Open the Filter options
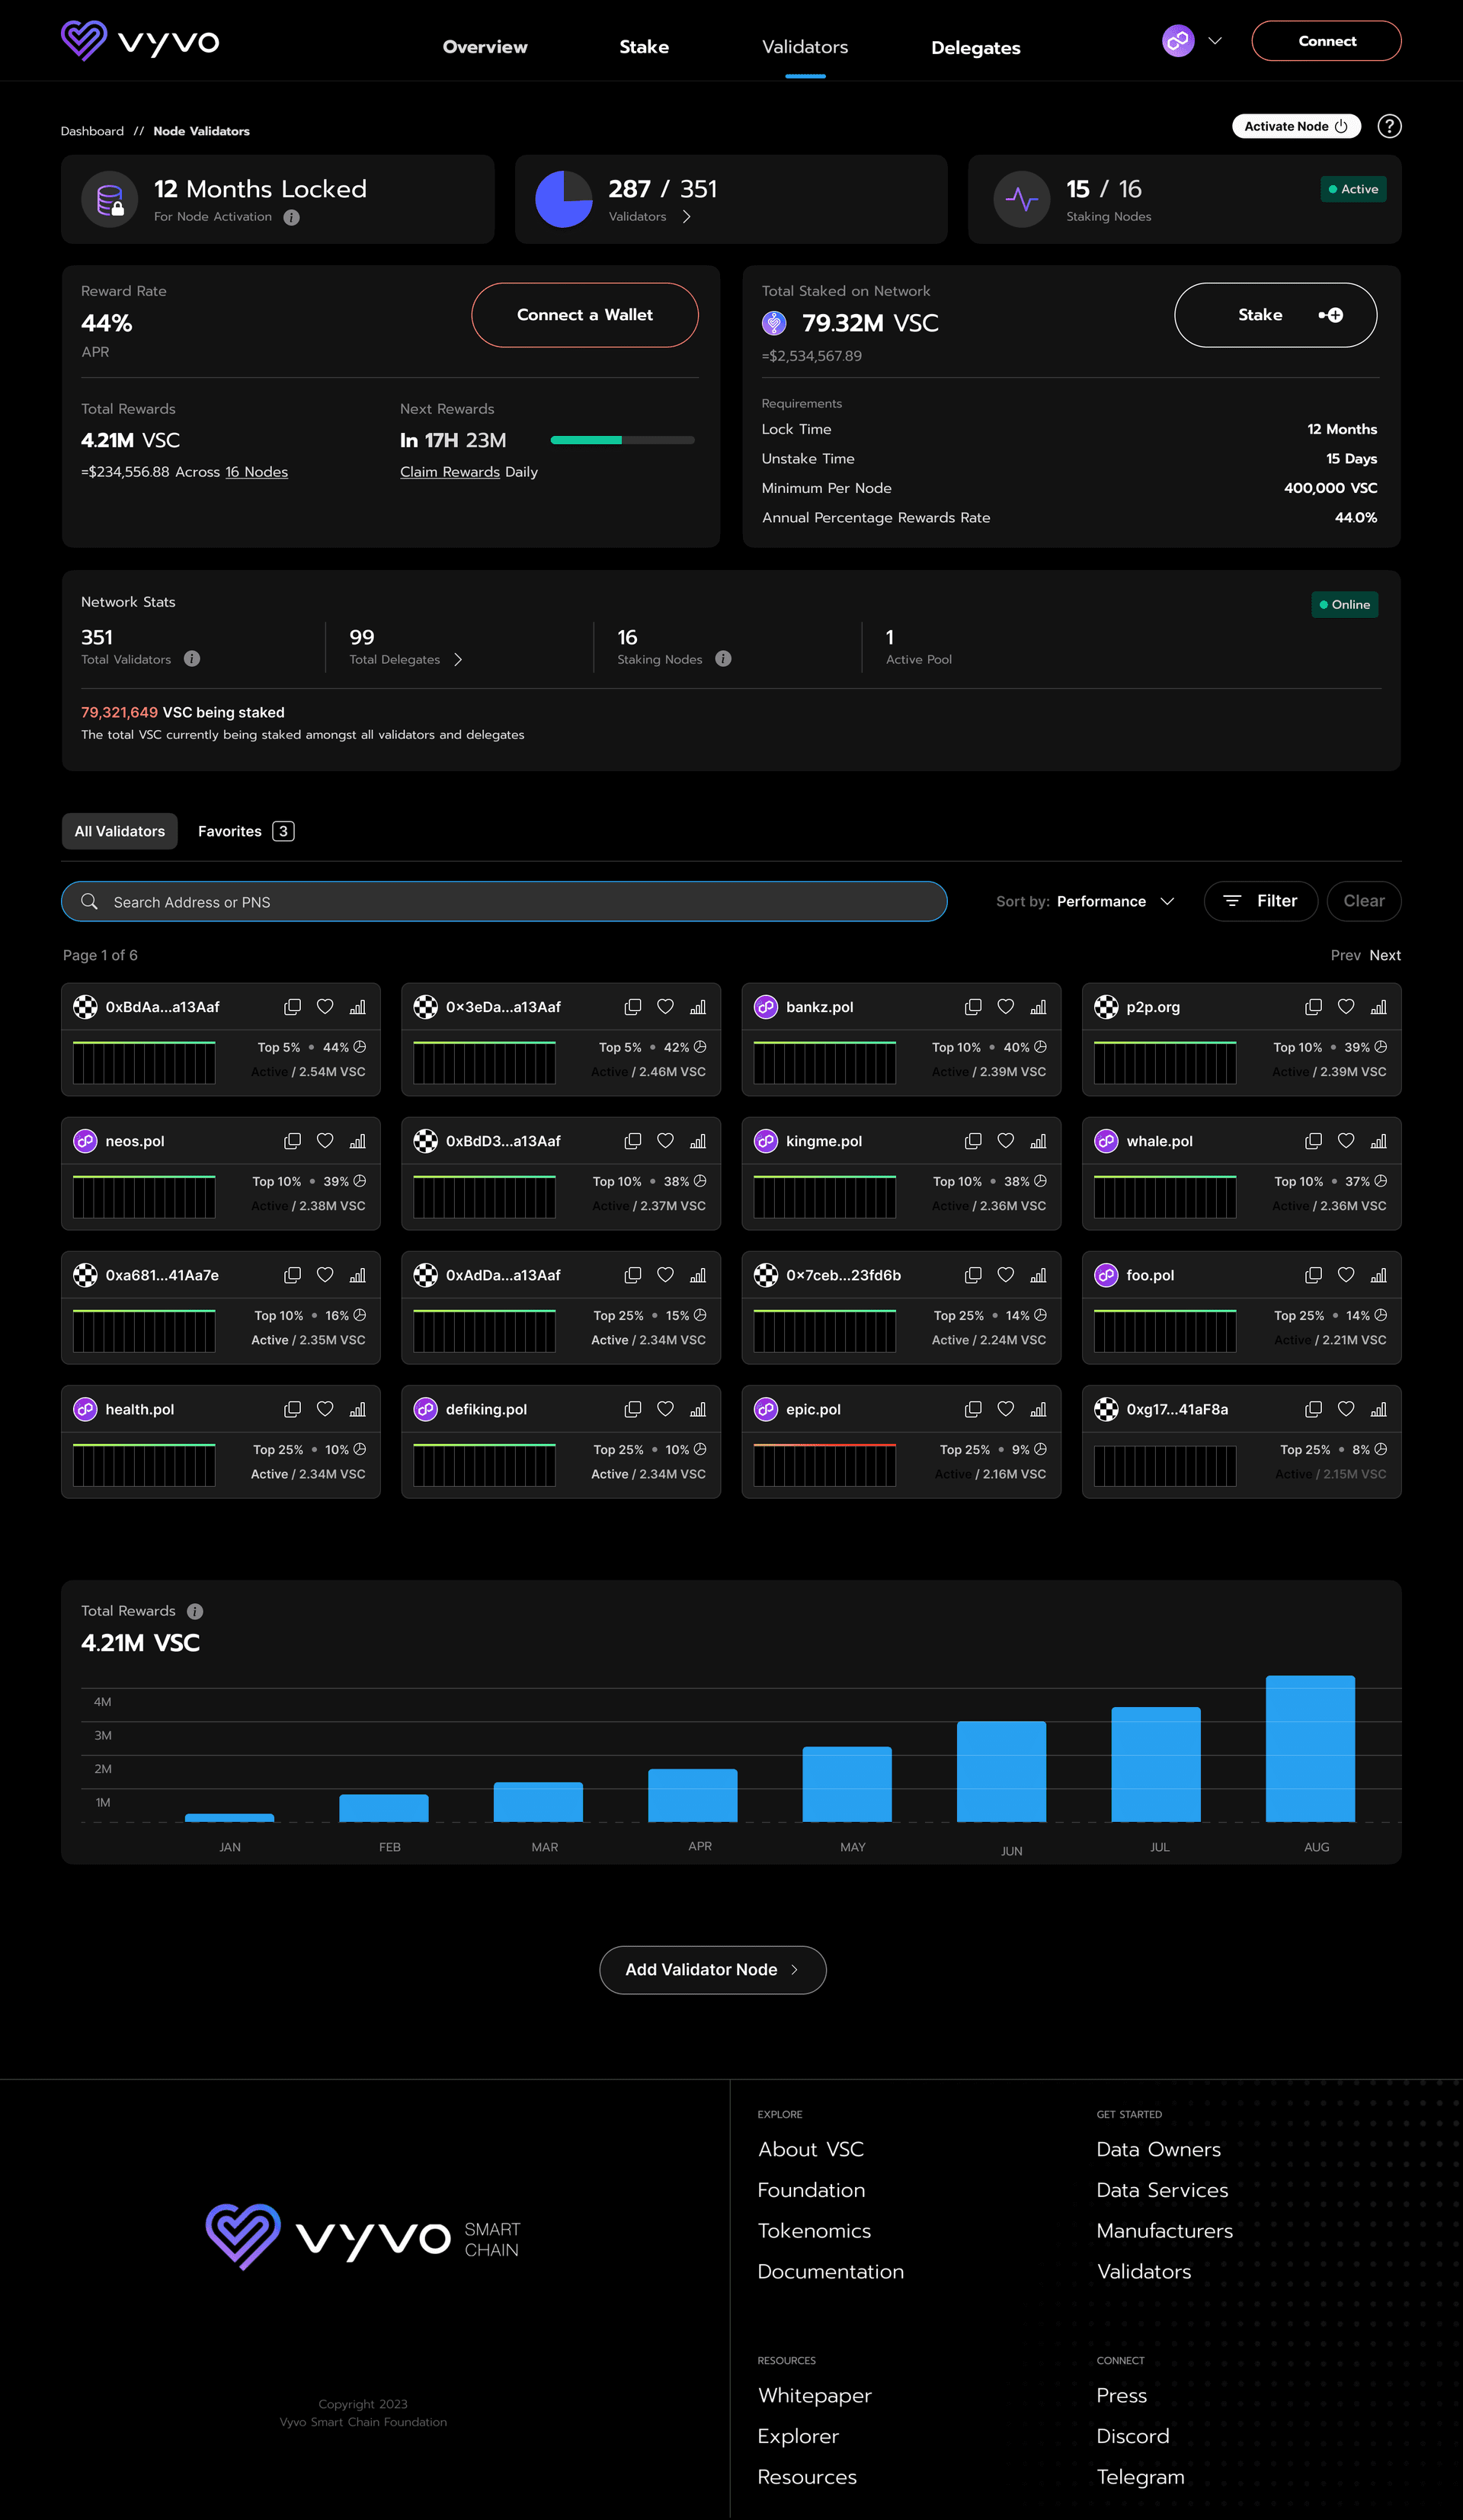1463x2520 pixels. (1261, 901)
